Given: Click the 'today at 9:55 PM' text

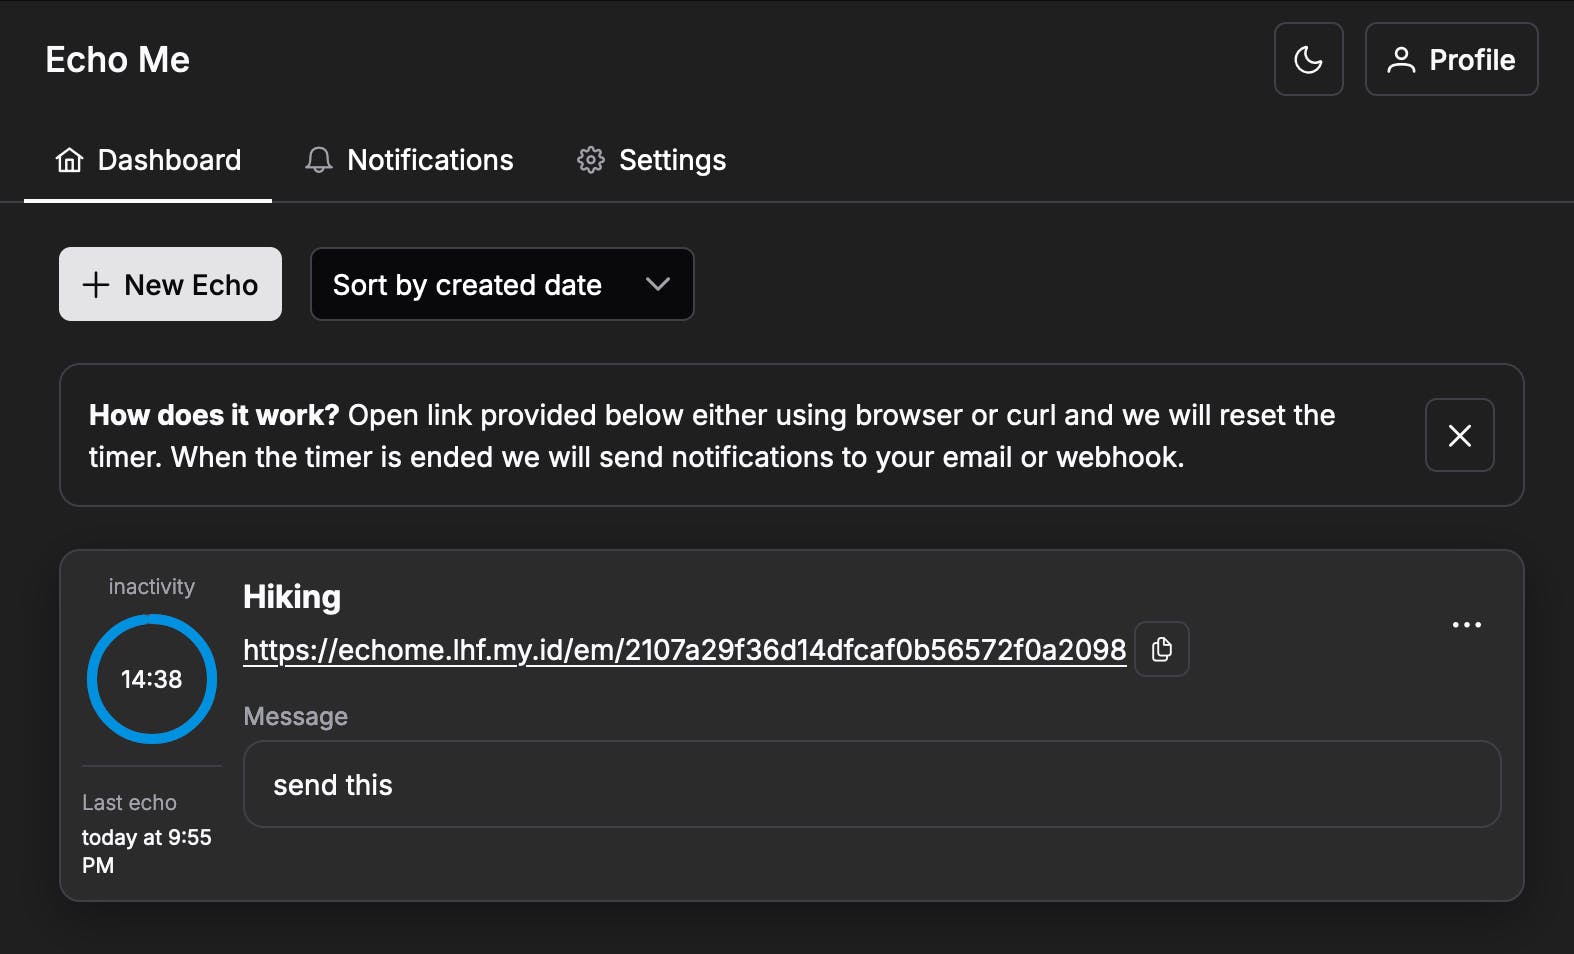Looking at the screenshot, I should pos(147,851).
